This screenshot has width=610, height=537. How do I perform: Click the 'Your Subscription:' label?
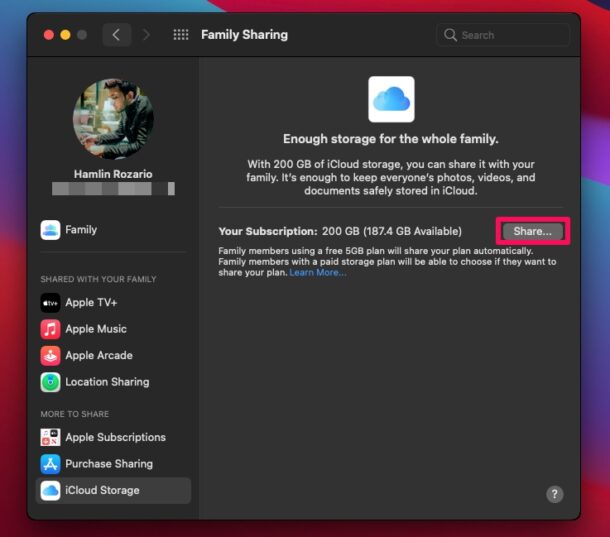pyautogui.click(x=268, y=232)
